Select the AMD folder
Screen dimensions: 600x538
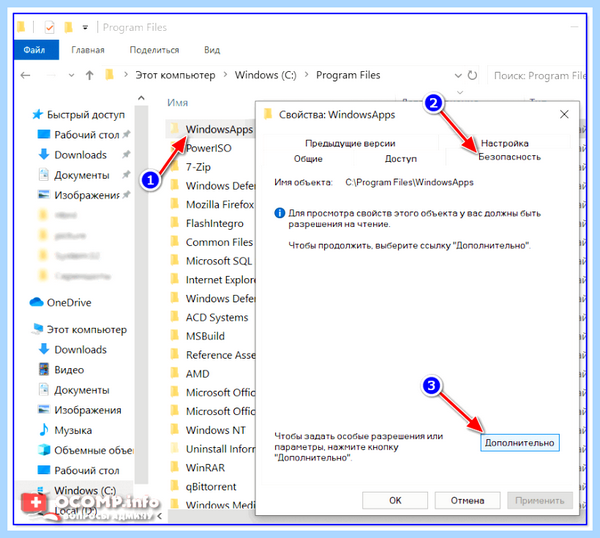190,373
